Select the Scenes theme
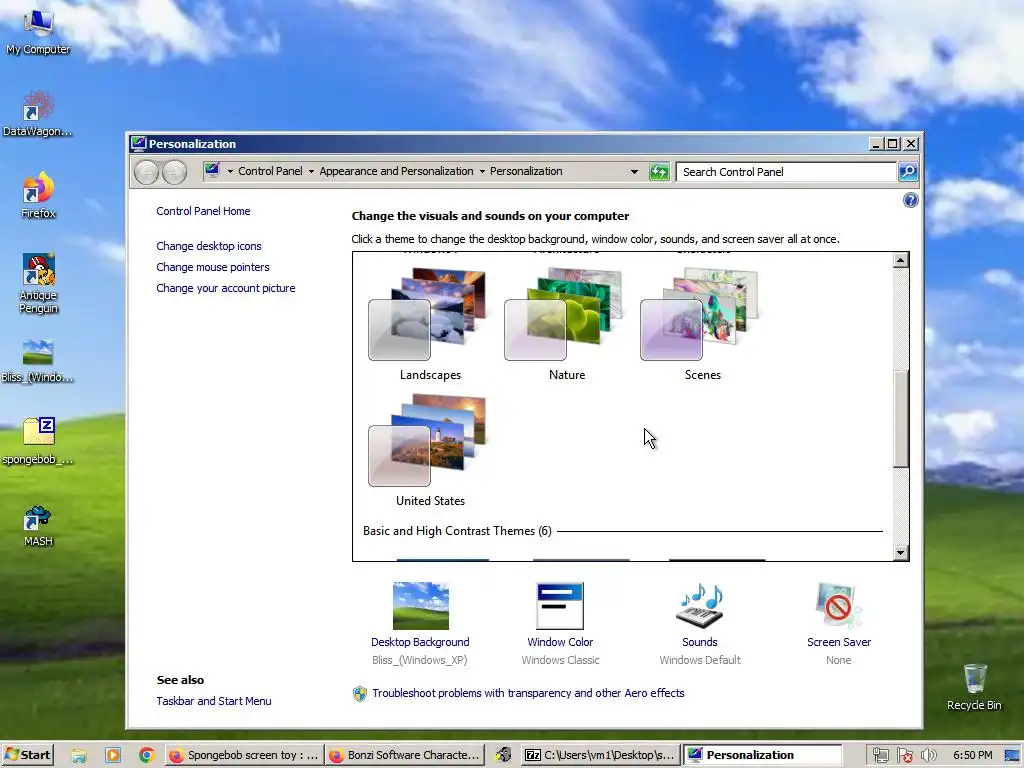 pos(702,325)
